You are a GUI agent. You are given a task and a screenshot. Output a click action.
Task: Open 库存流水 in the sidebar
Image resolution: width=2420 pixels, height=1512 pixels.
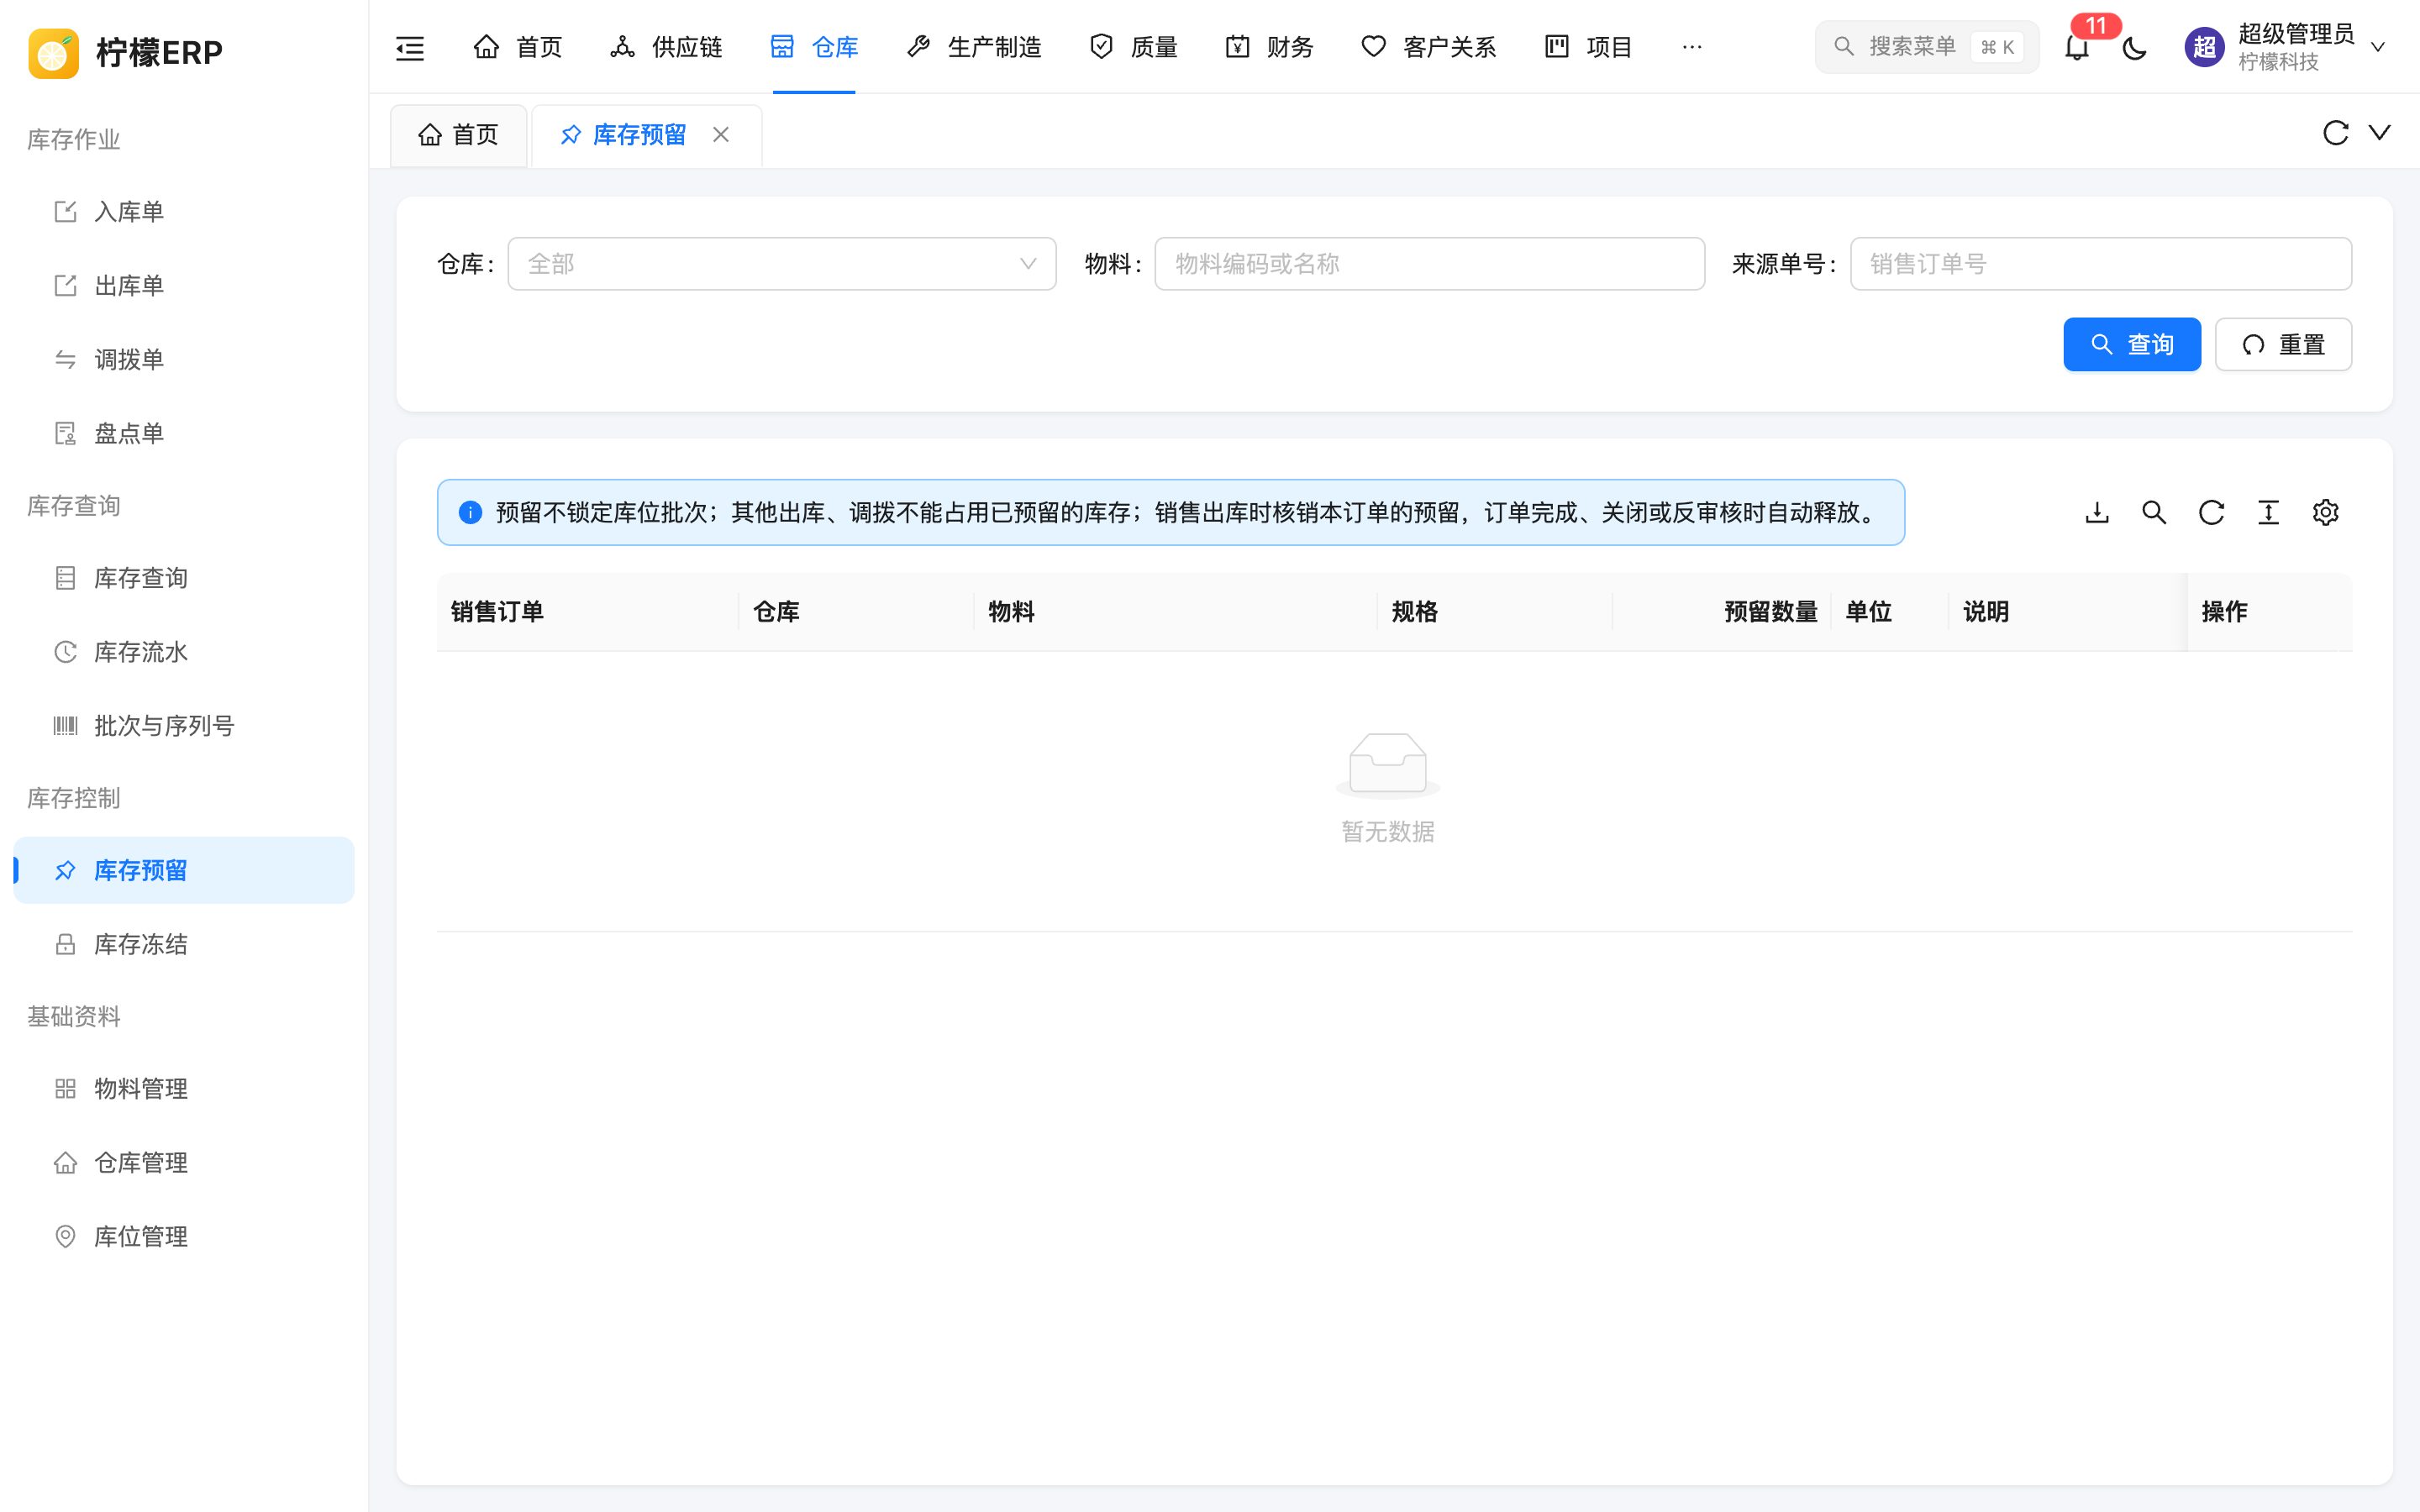click(x=184, y=652)
